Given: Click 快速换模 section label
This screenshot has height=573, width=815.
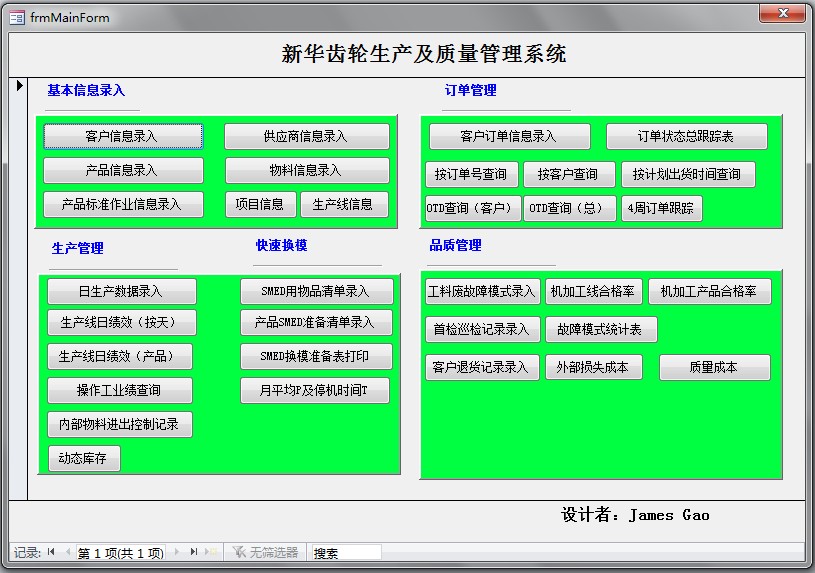Looking at the screenshot, I should tap(281, 245).
